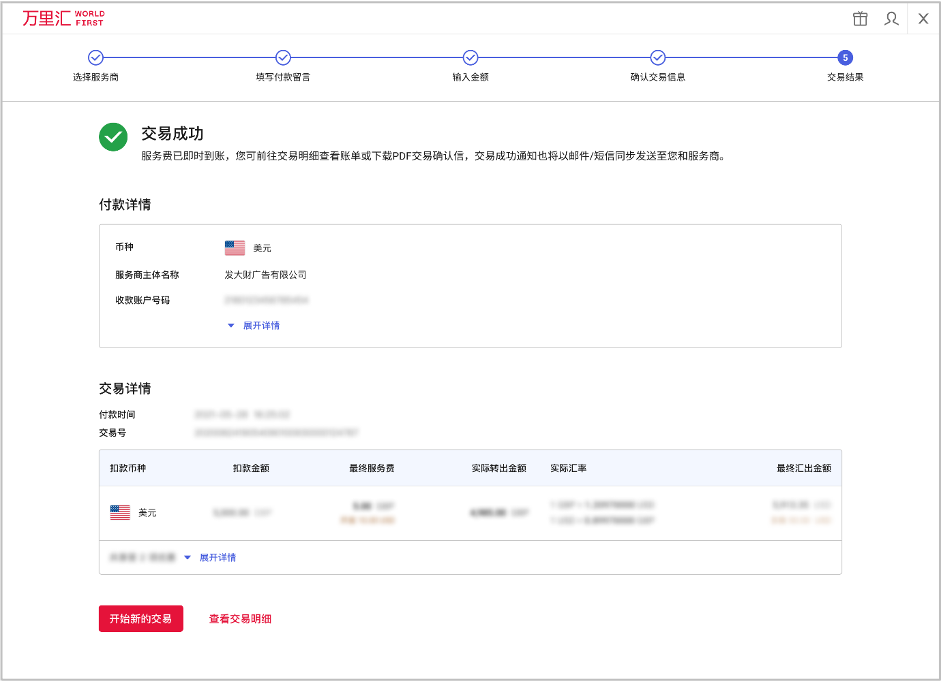Viewport: 941px width, 681px height.
Task: Select the 选择服务商 step checkmark
Action: pos(96,58)
